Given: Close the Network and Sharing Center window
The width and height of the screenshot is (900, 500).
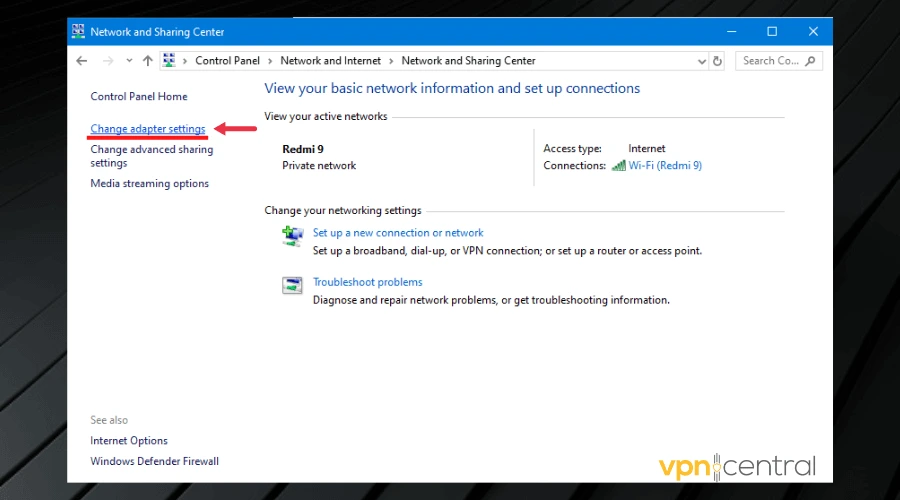Looking at the screenshot, I should (813, 32).
